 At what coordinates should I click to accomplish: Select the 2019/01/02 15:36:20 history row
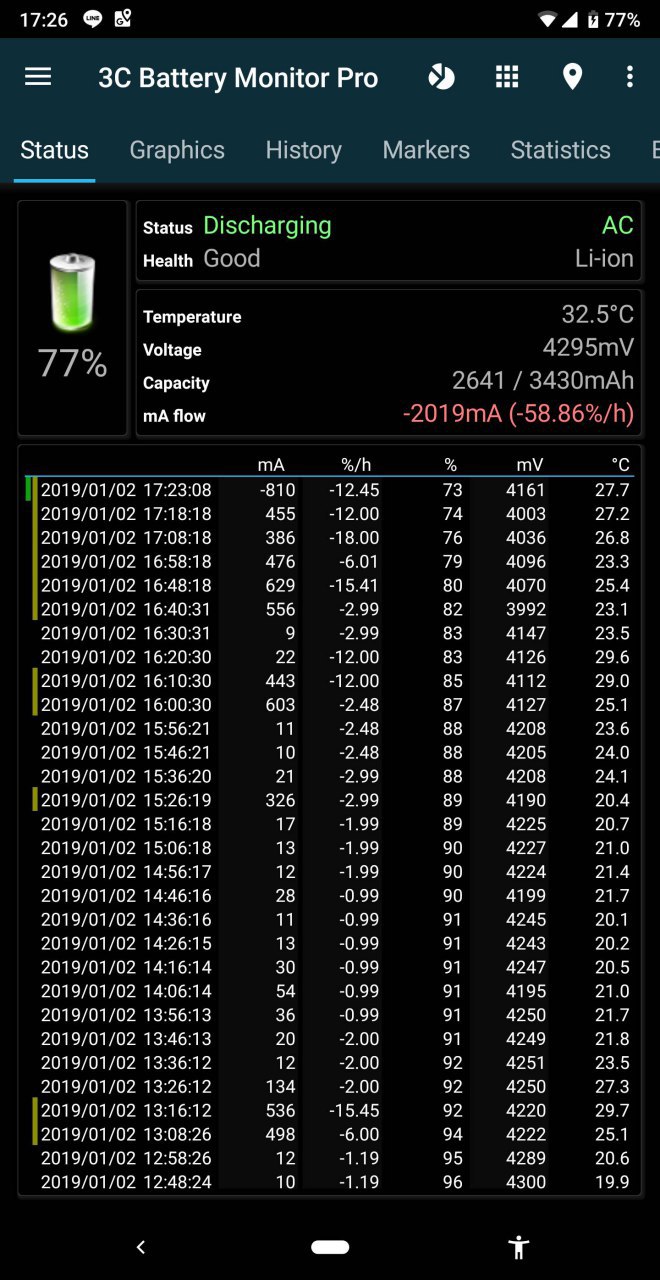point(330,776)
